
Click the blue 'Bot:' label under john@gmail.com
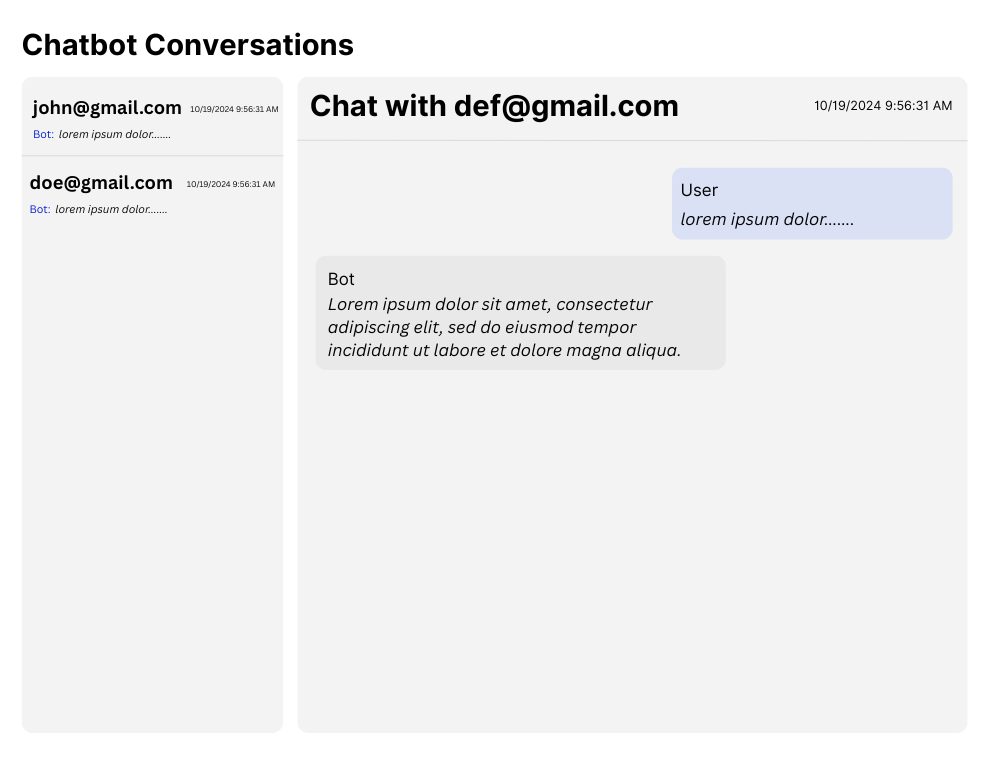[x=44, y=134]
